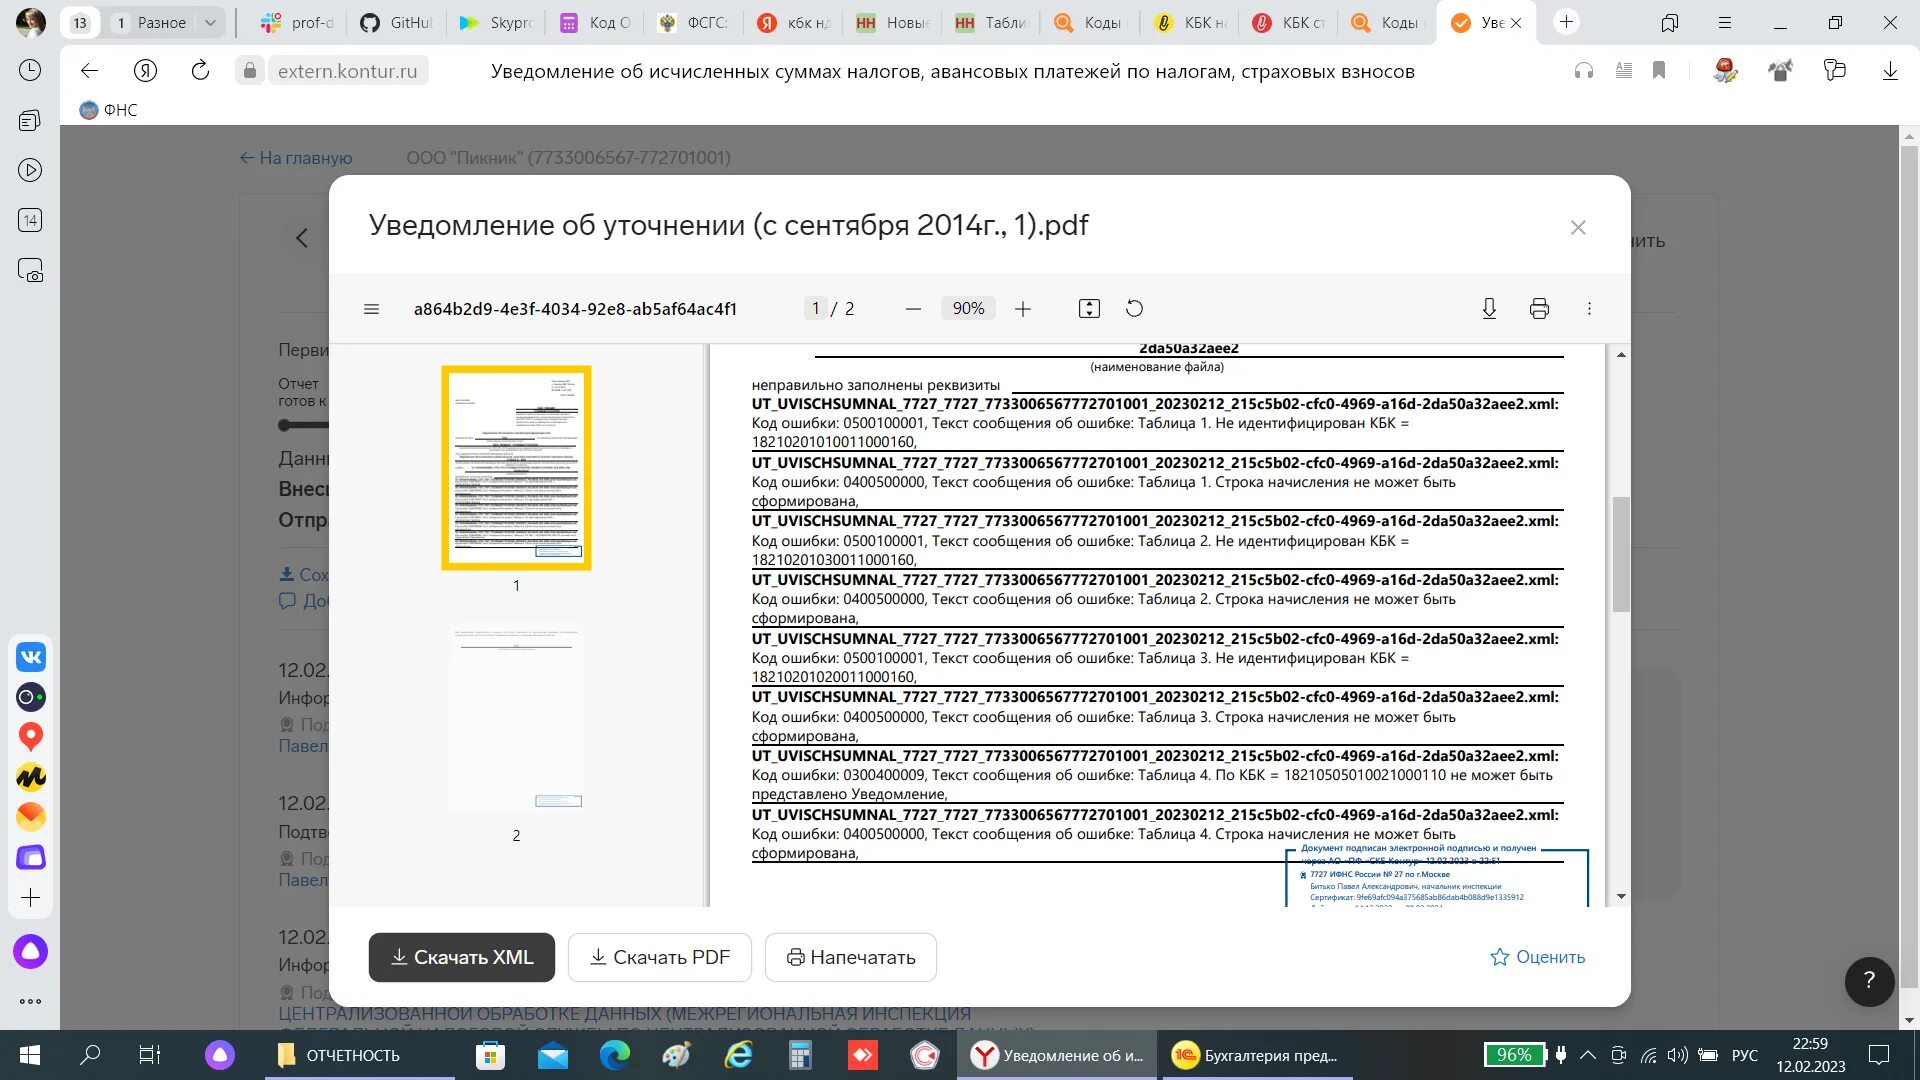Open the browser headphones read-aloud icon
Image resolution: width=1920 pixels, height=1080 pixels.
tap(1584, 71)
